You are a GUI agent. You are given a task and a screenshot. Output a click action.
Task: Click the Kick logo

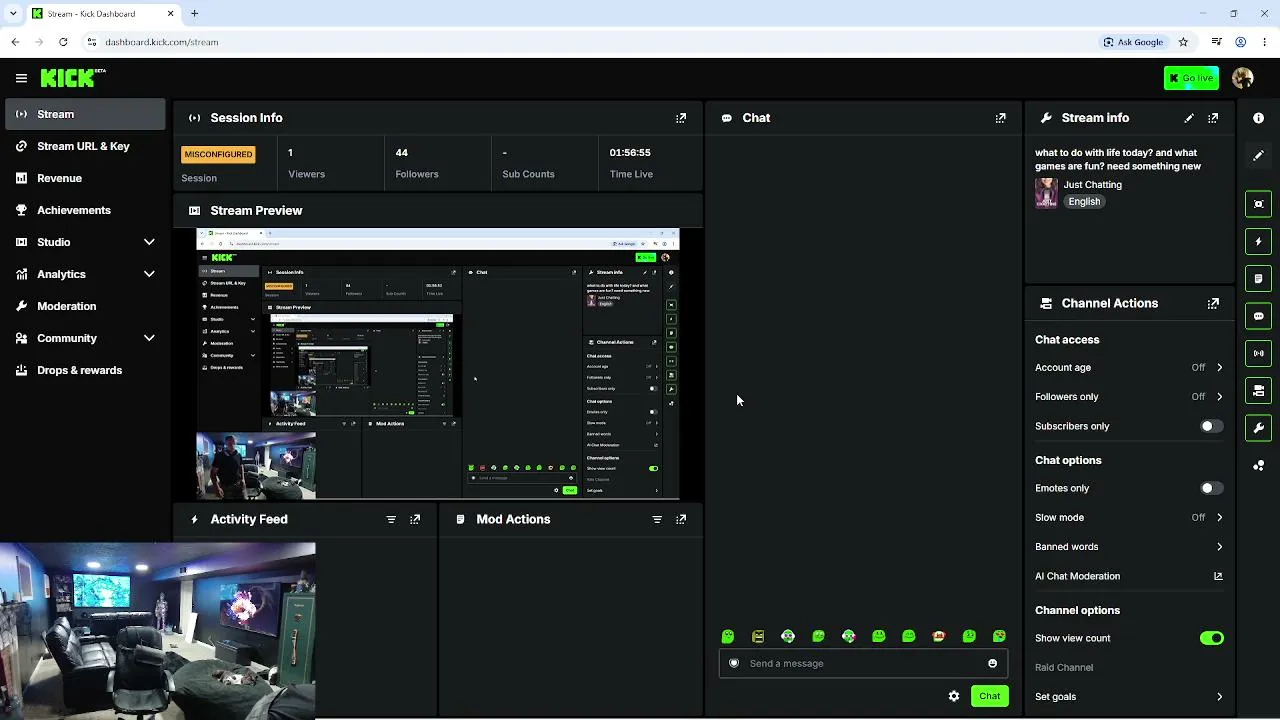pos(73,78)
